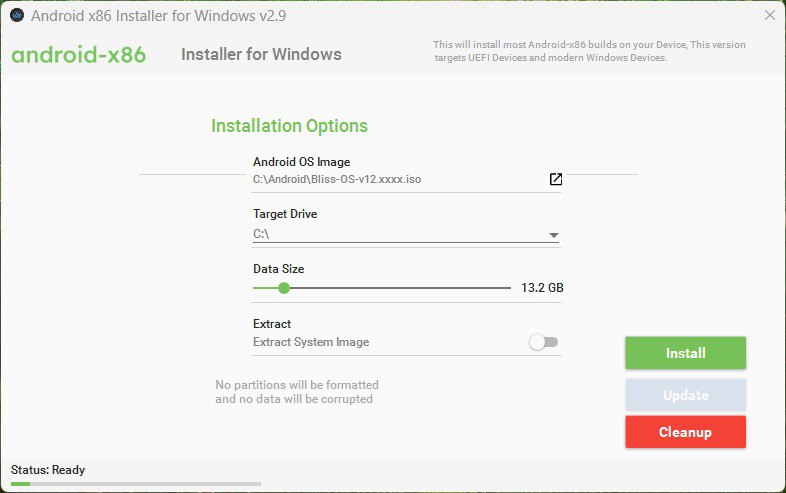Click the Data Size slider handle
786x493 pixels.
(x=284, y=288)
